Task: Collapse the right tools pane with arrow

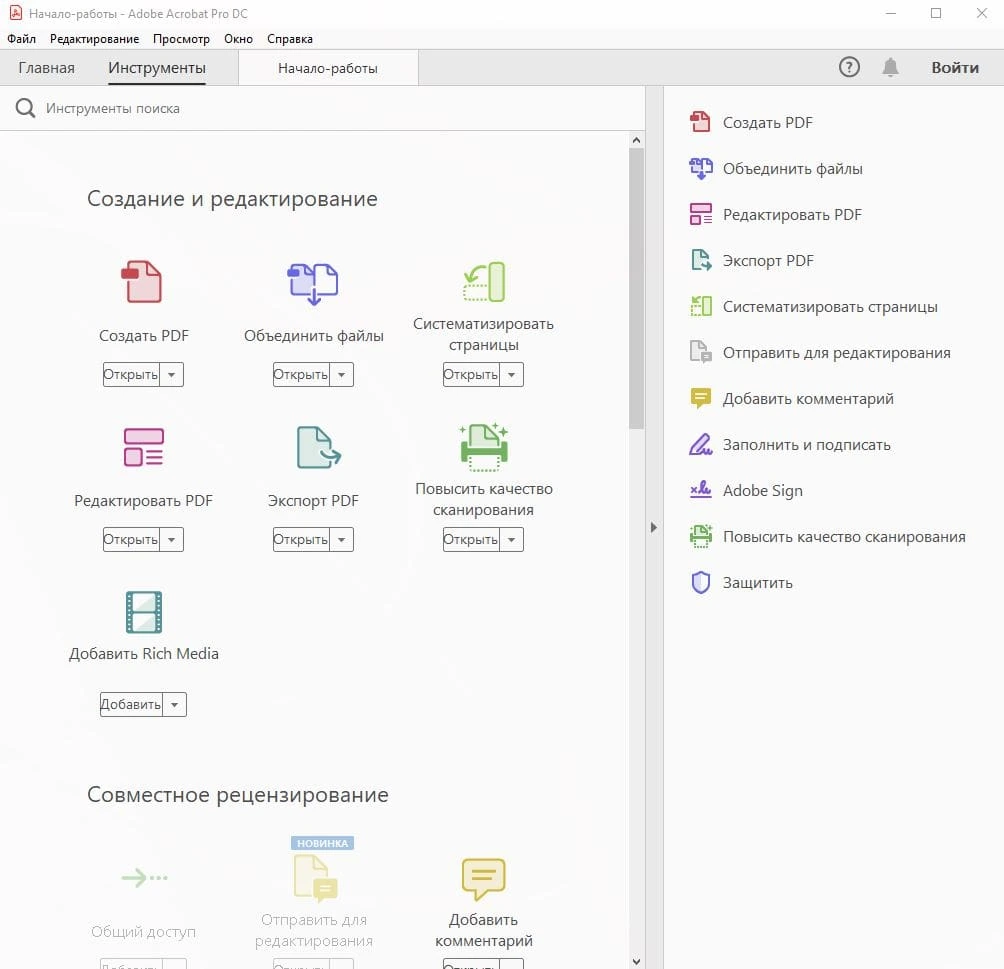Action: [x=653, y=527]
